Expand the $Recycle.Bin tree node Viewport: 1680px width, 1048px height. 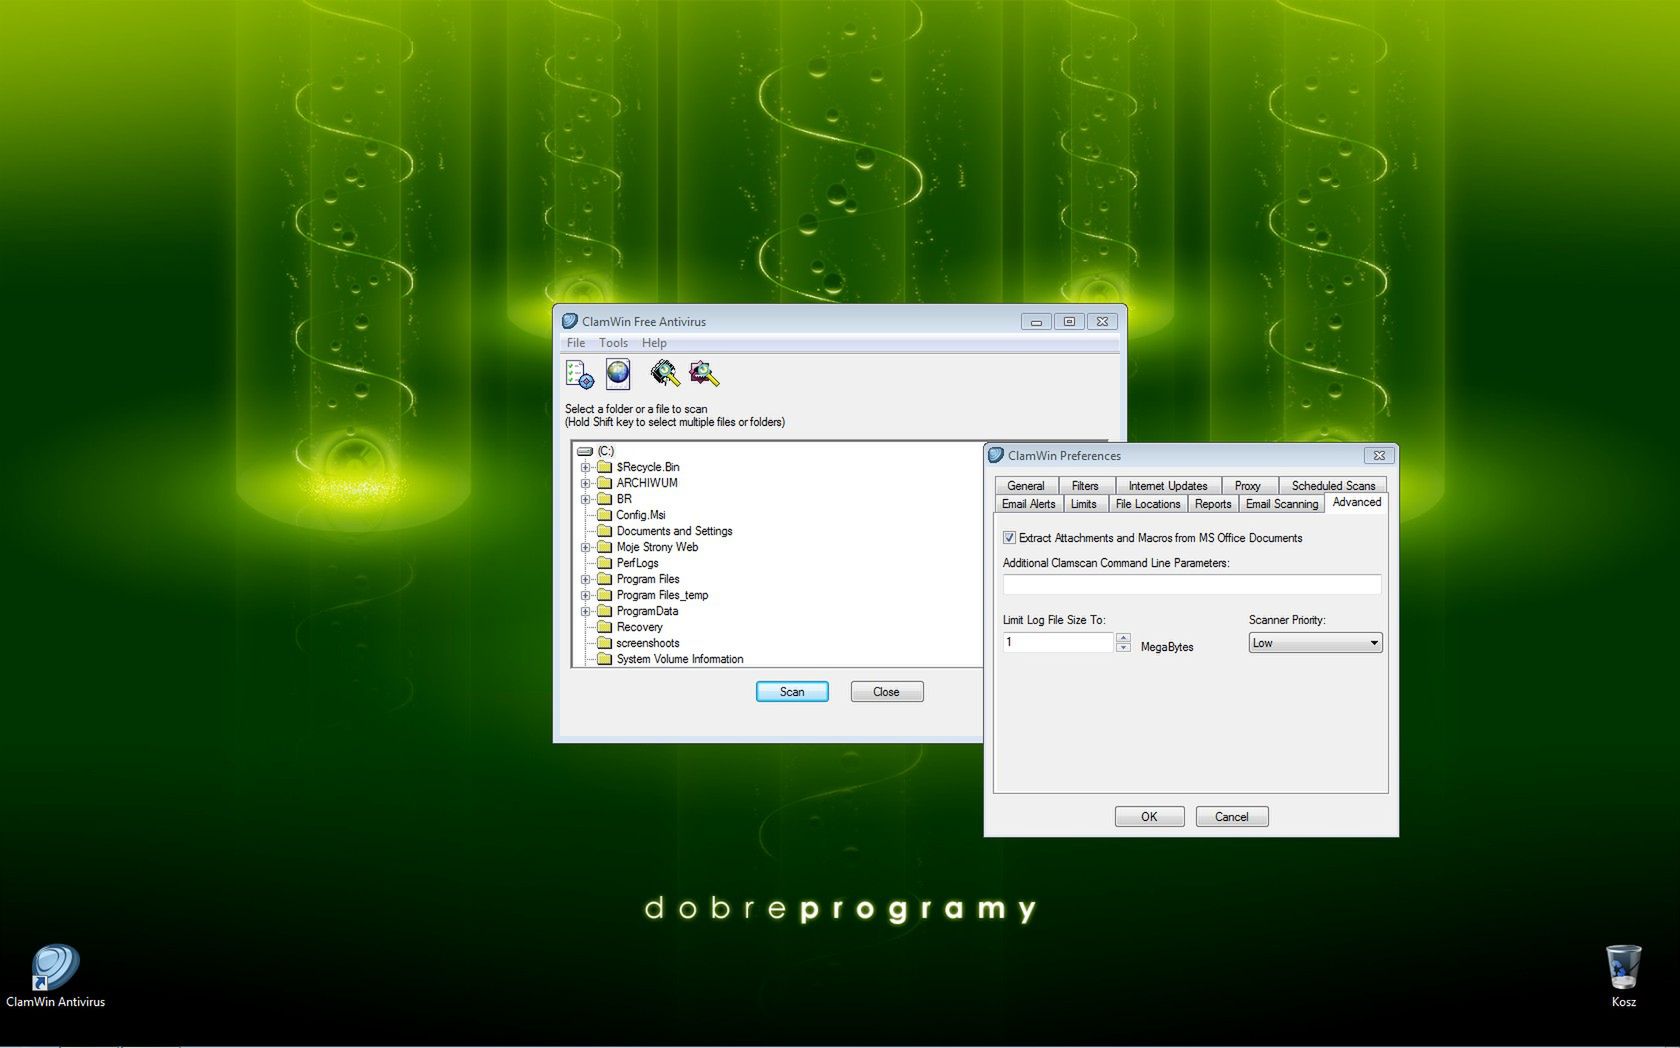pos(585,467)
